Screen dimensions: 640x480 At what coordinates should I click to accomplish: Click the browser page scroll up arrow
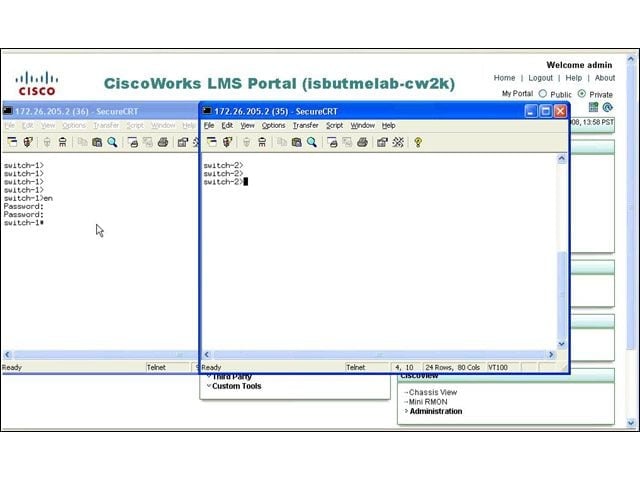coord(631,59)
